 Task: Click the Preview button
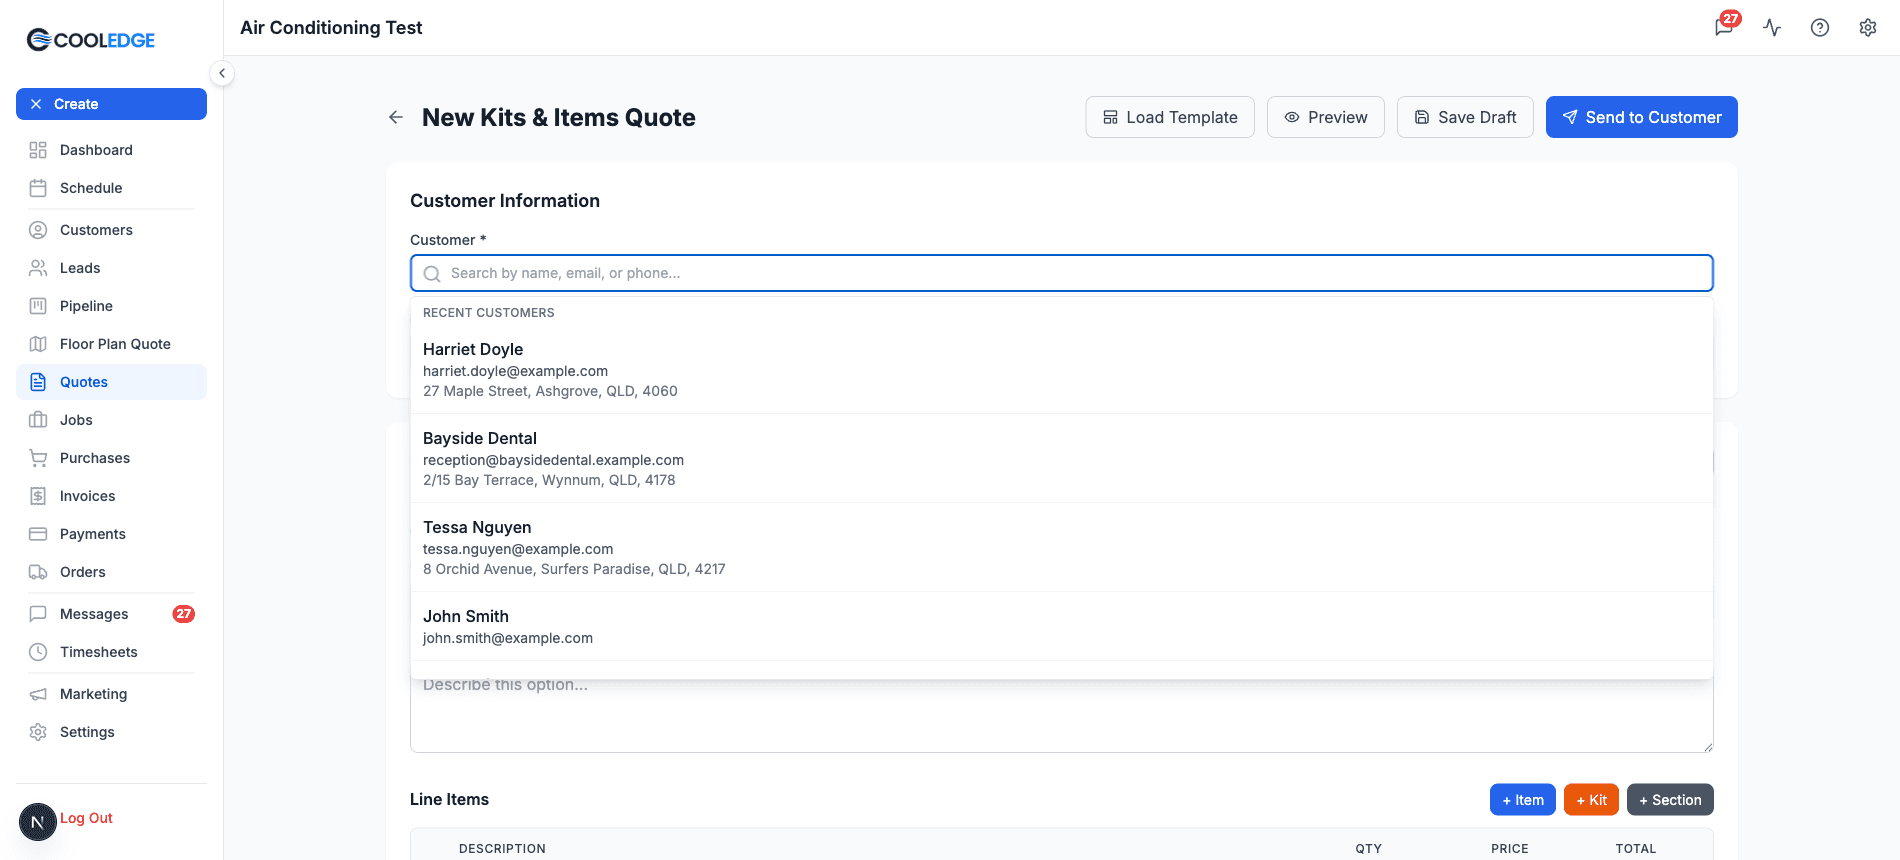point(1326,117)
